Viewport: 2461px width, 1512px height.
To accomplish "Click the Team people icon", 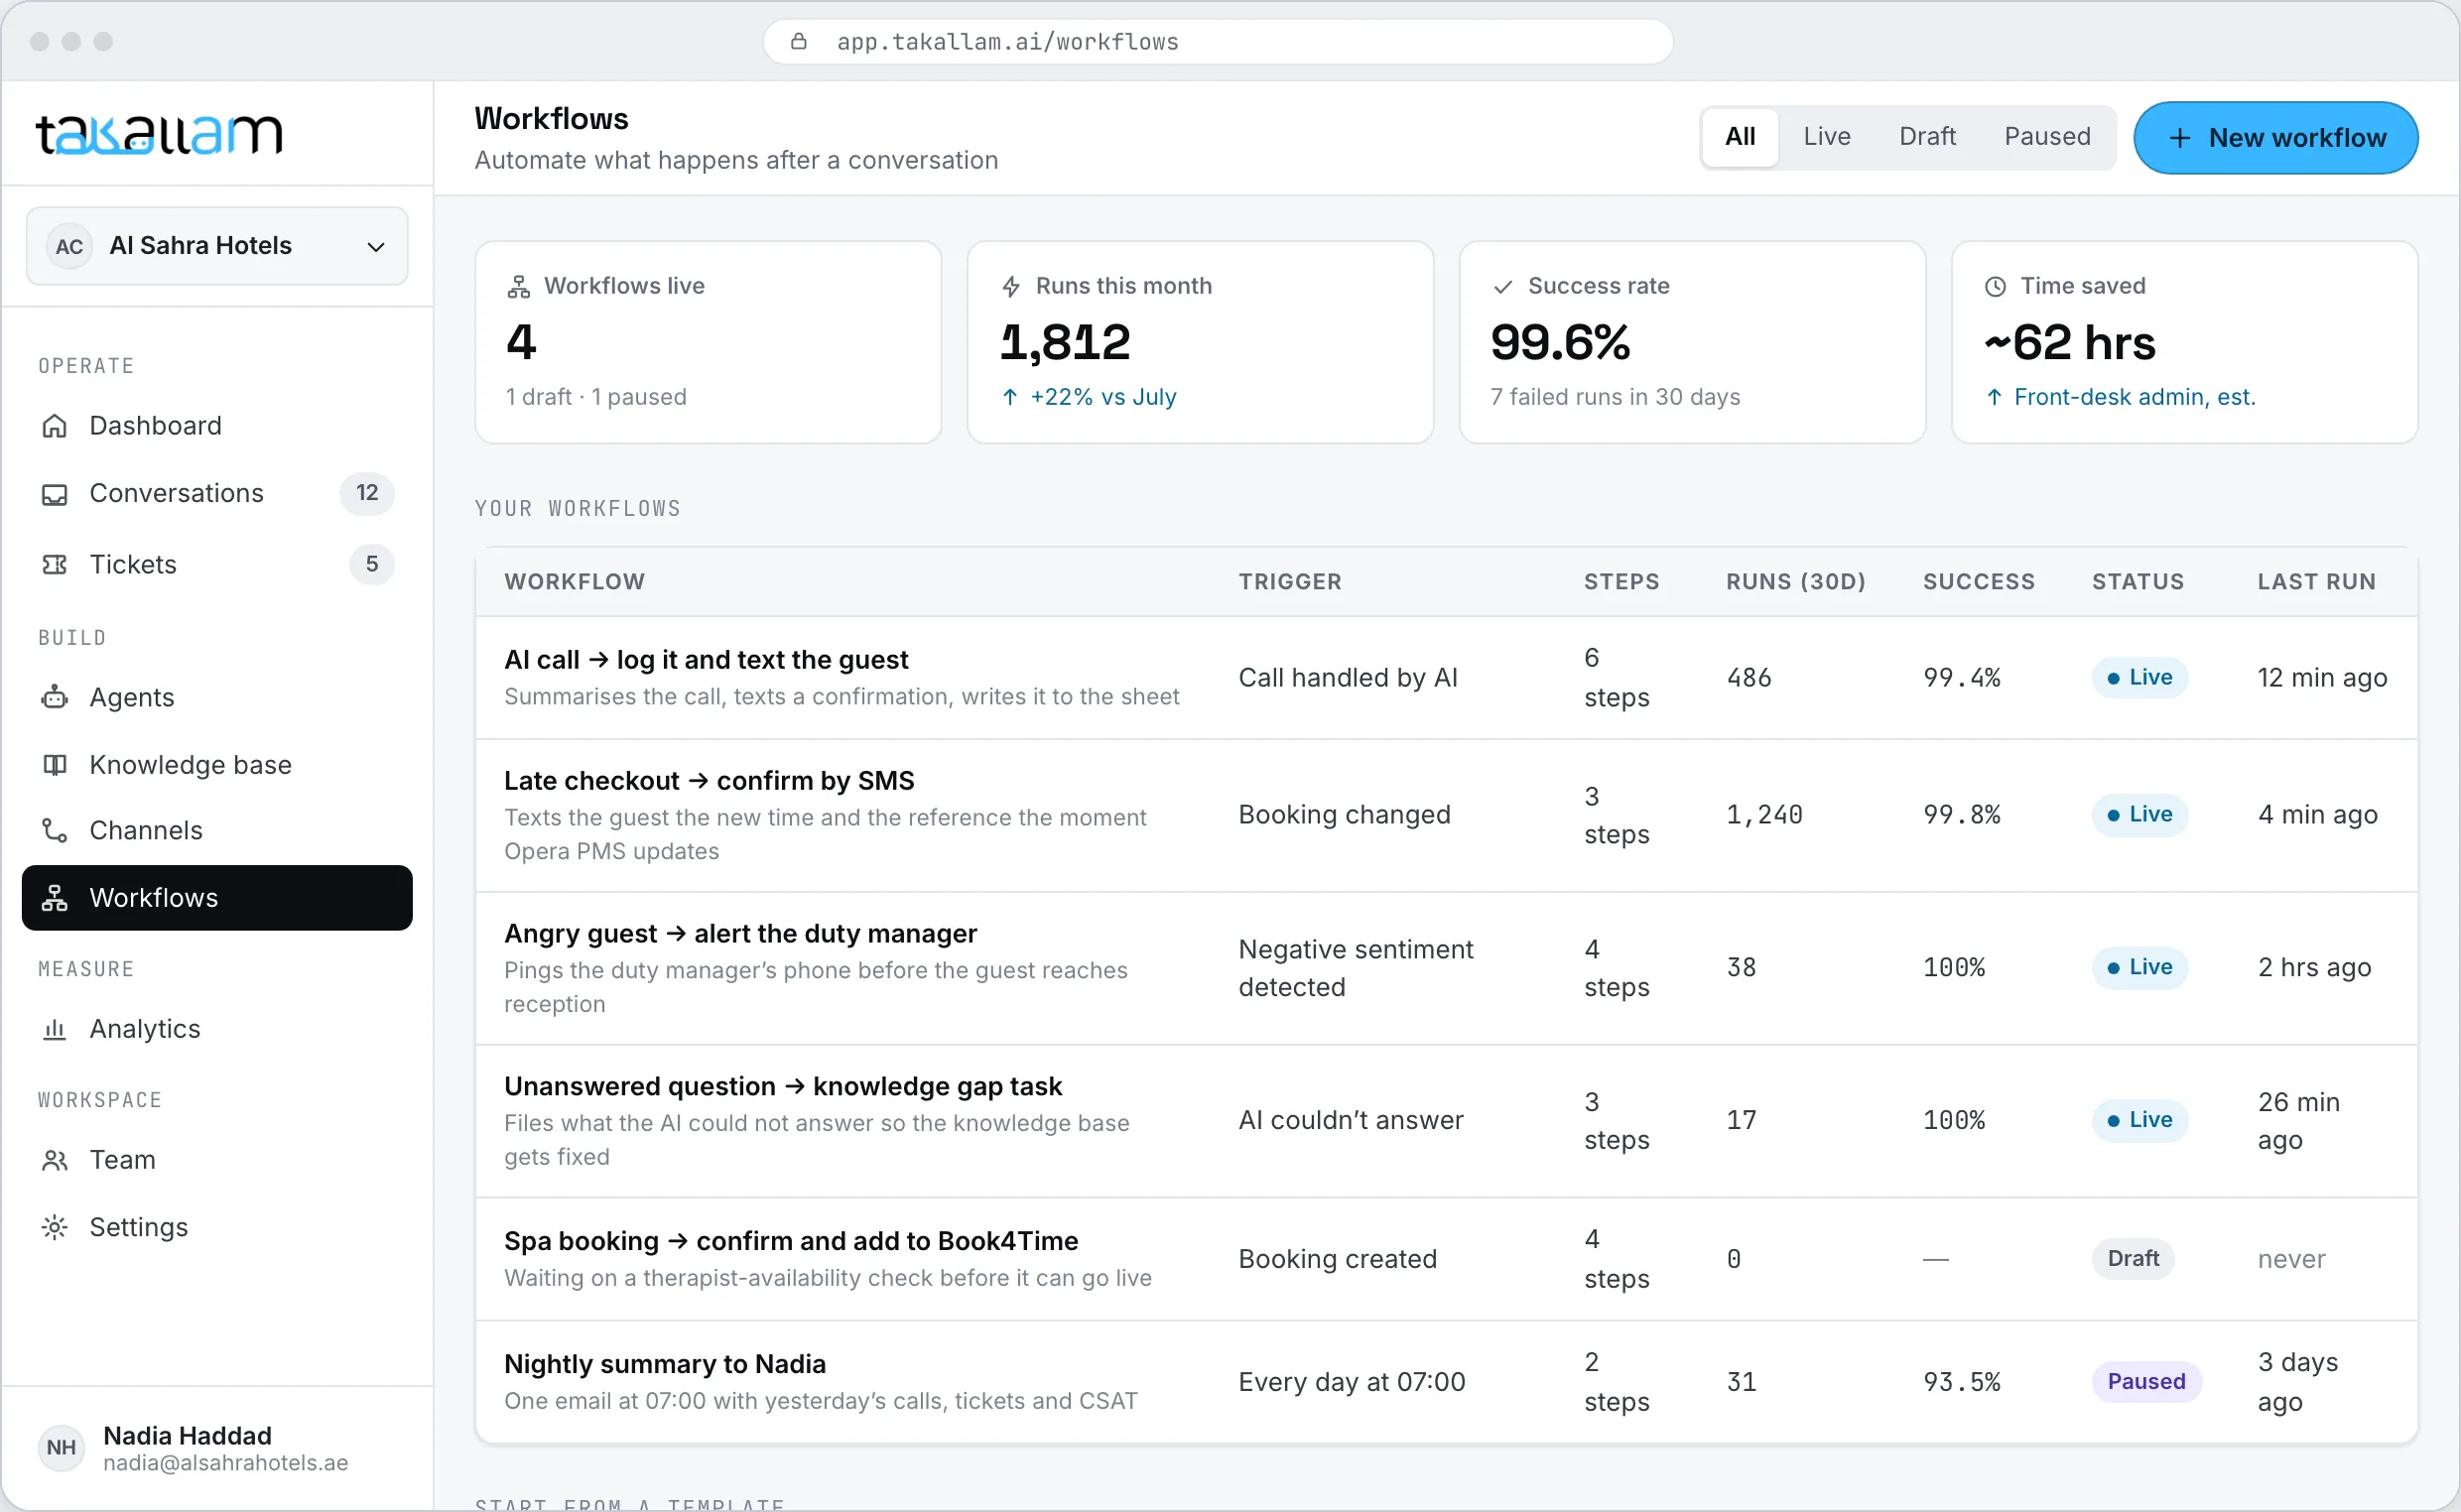I will (x=54, y=1160).
